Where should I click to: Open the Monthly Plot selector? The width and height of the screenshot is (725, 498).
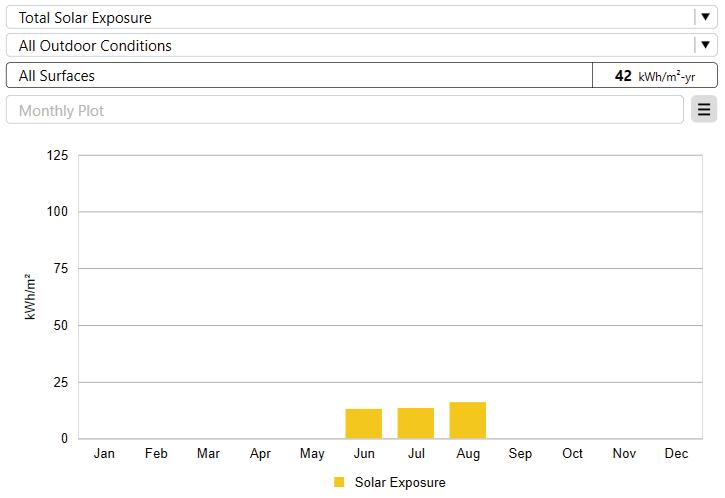345,110
